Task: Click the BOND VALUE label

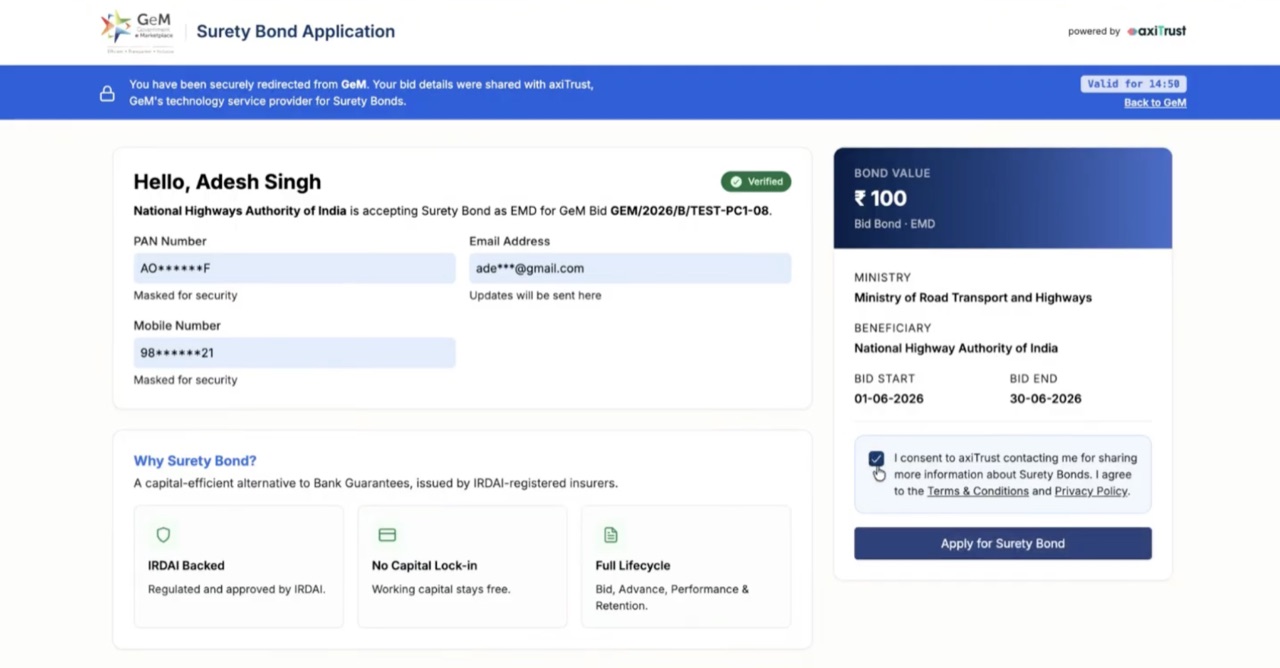Action: (892, 173)
